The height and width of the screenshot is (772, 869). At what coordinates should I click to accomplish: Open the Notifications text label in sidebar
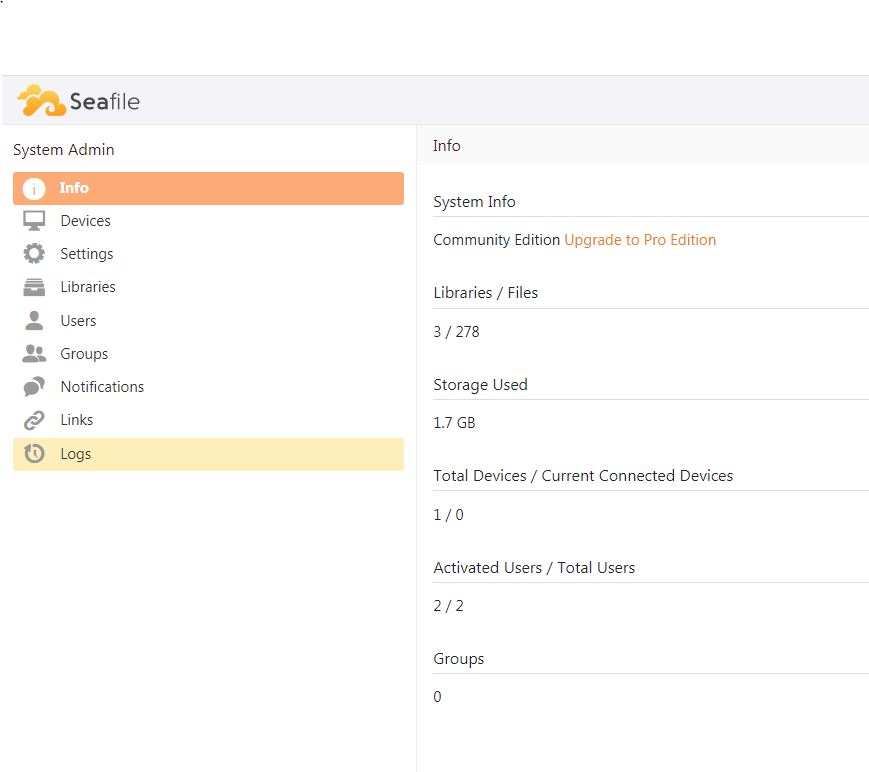[102, 387]
